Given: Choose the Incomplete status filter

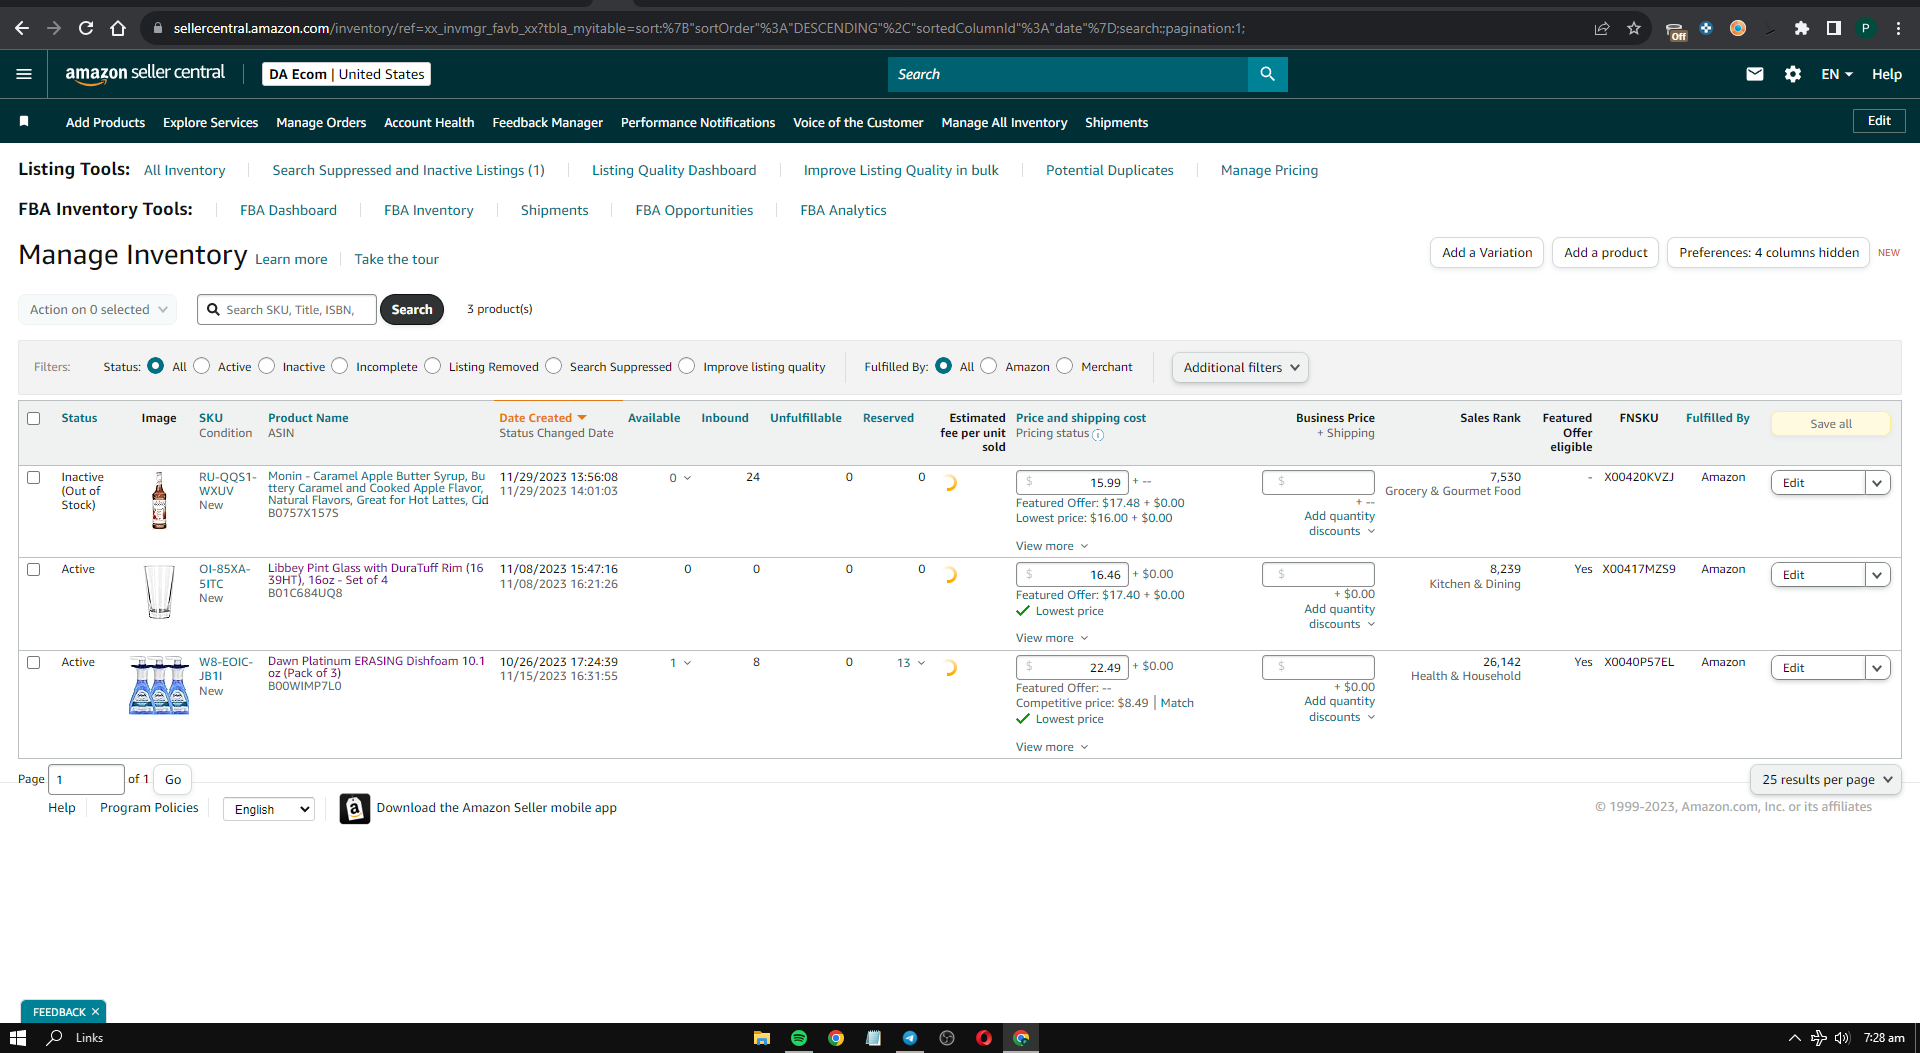Looking at the screenshot, I should pos(340,366).
